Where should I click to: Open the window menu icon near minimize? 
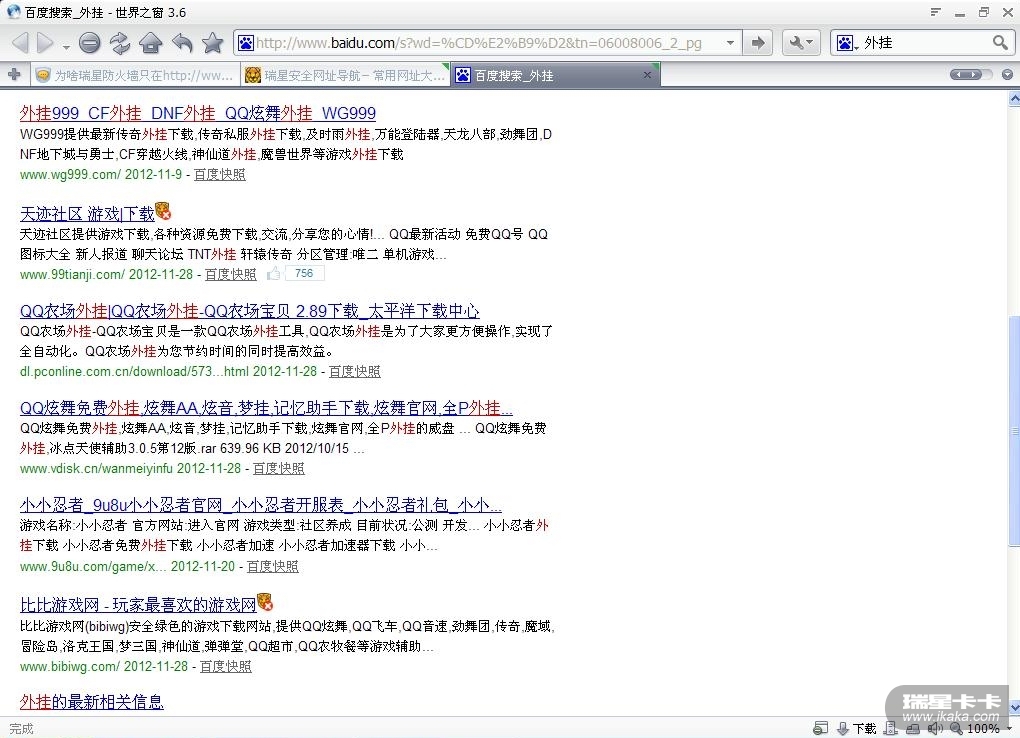click(x=935, y=12)
